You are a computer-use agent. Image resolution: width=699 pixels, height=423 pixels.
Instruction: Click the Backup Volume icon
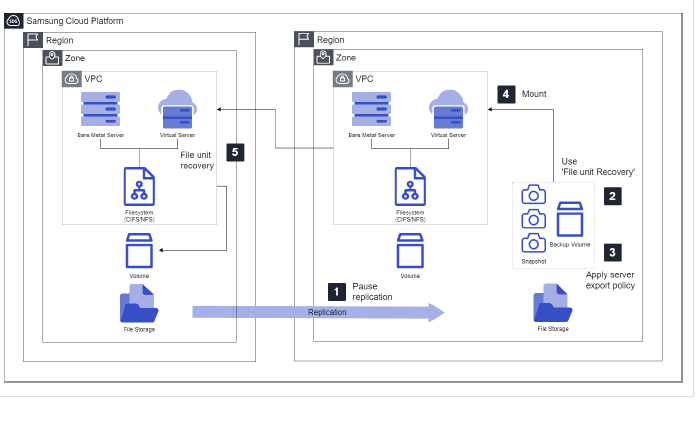coord(570,219)
